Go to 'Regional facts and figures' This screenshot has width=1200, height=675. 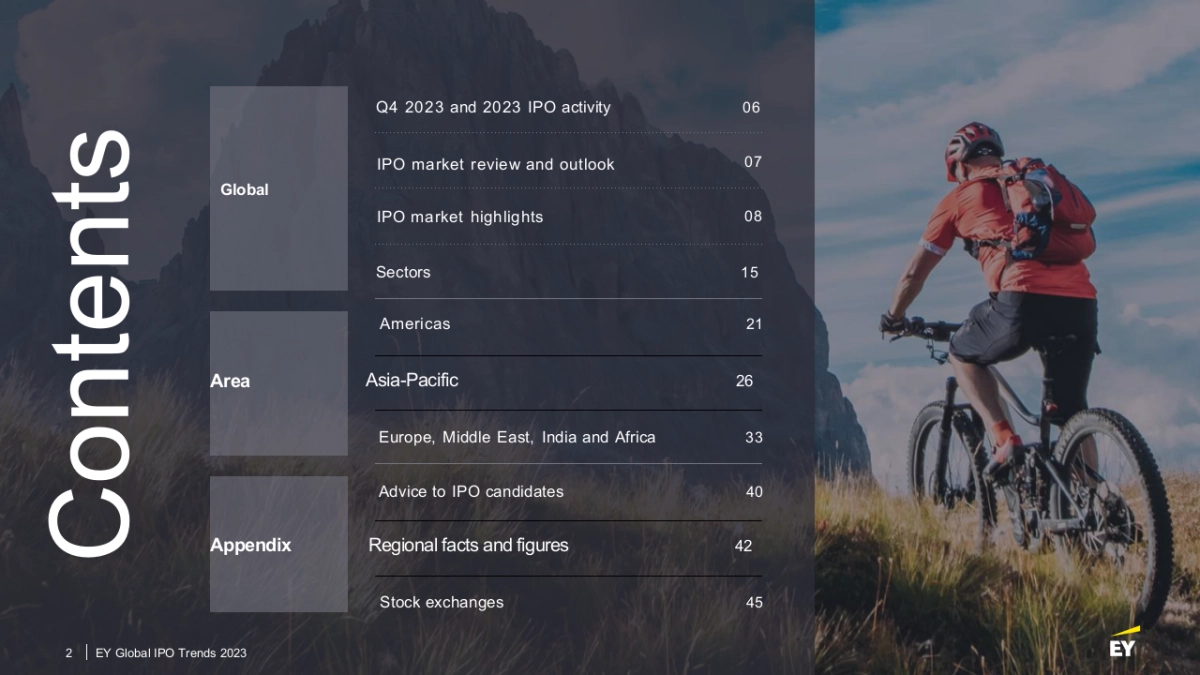468,545
